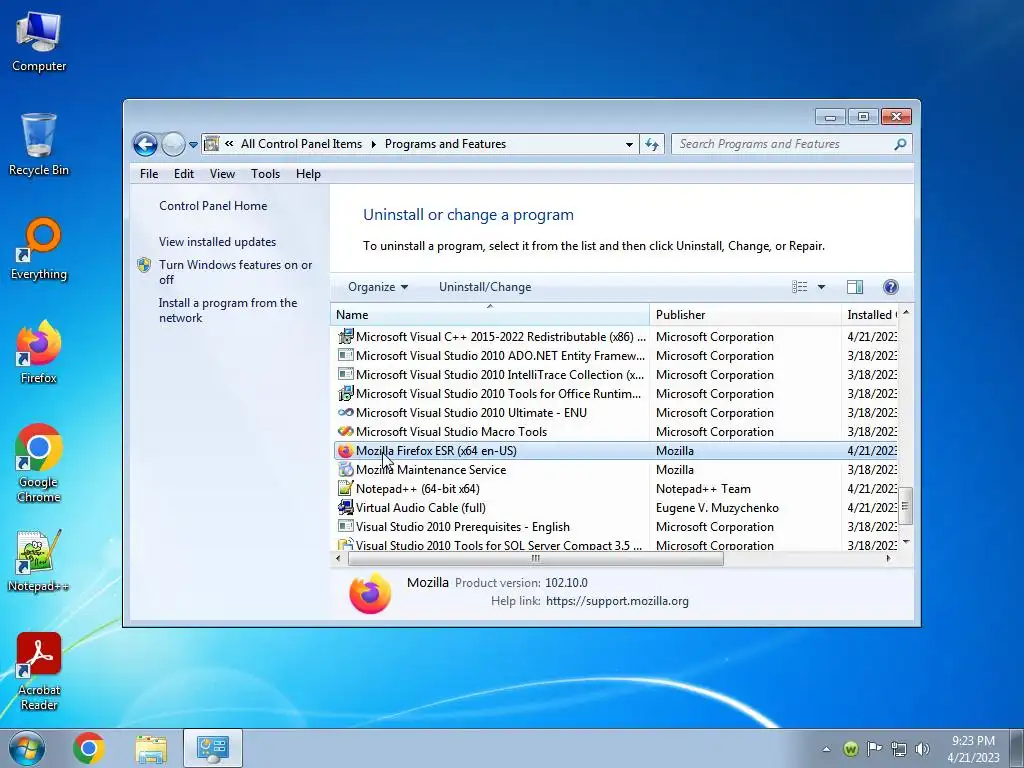1024x768 pixels.
Task: Open the recent pages dropdown arrow
Action: click(x=193, y=145)
